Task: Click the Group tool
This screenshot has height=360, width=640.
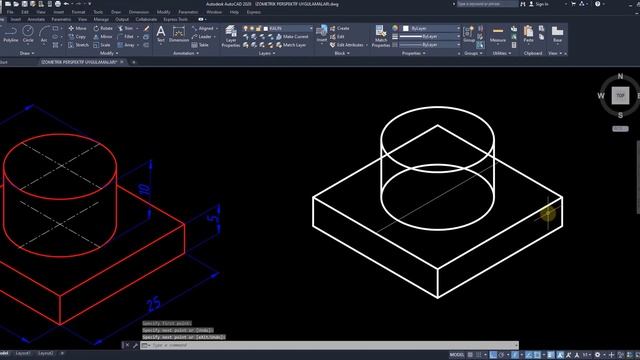Action: pyautogui.click(x=469, y=34)
